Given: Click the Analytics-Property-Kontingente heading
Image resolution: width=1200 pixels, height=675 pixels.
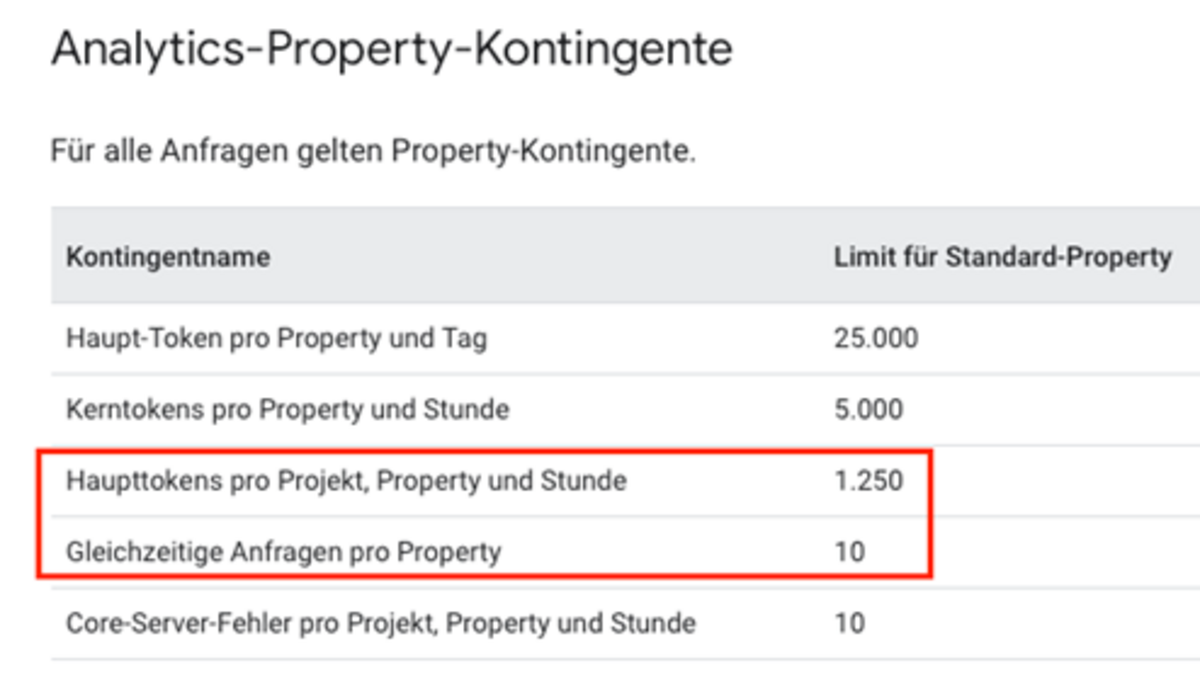Looking at the screenshot, I should click(x=391, y=49).
